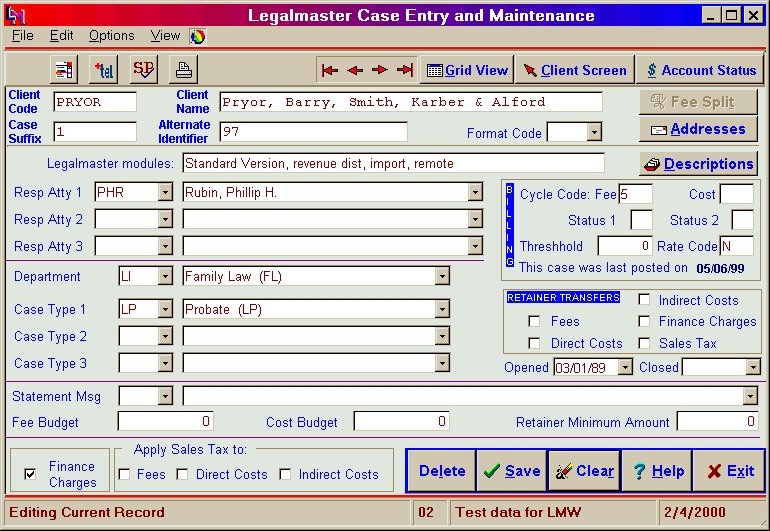Click the Alternate Identifier field
This screenshot has height=531, width=770.
tap(313, 132)
